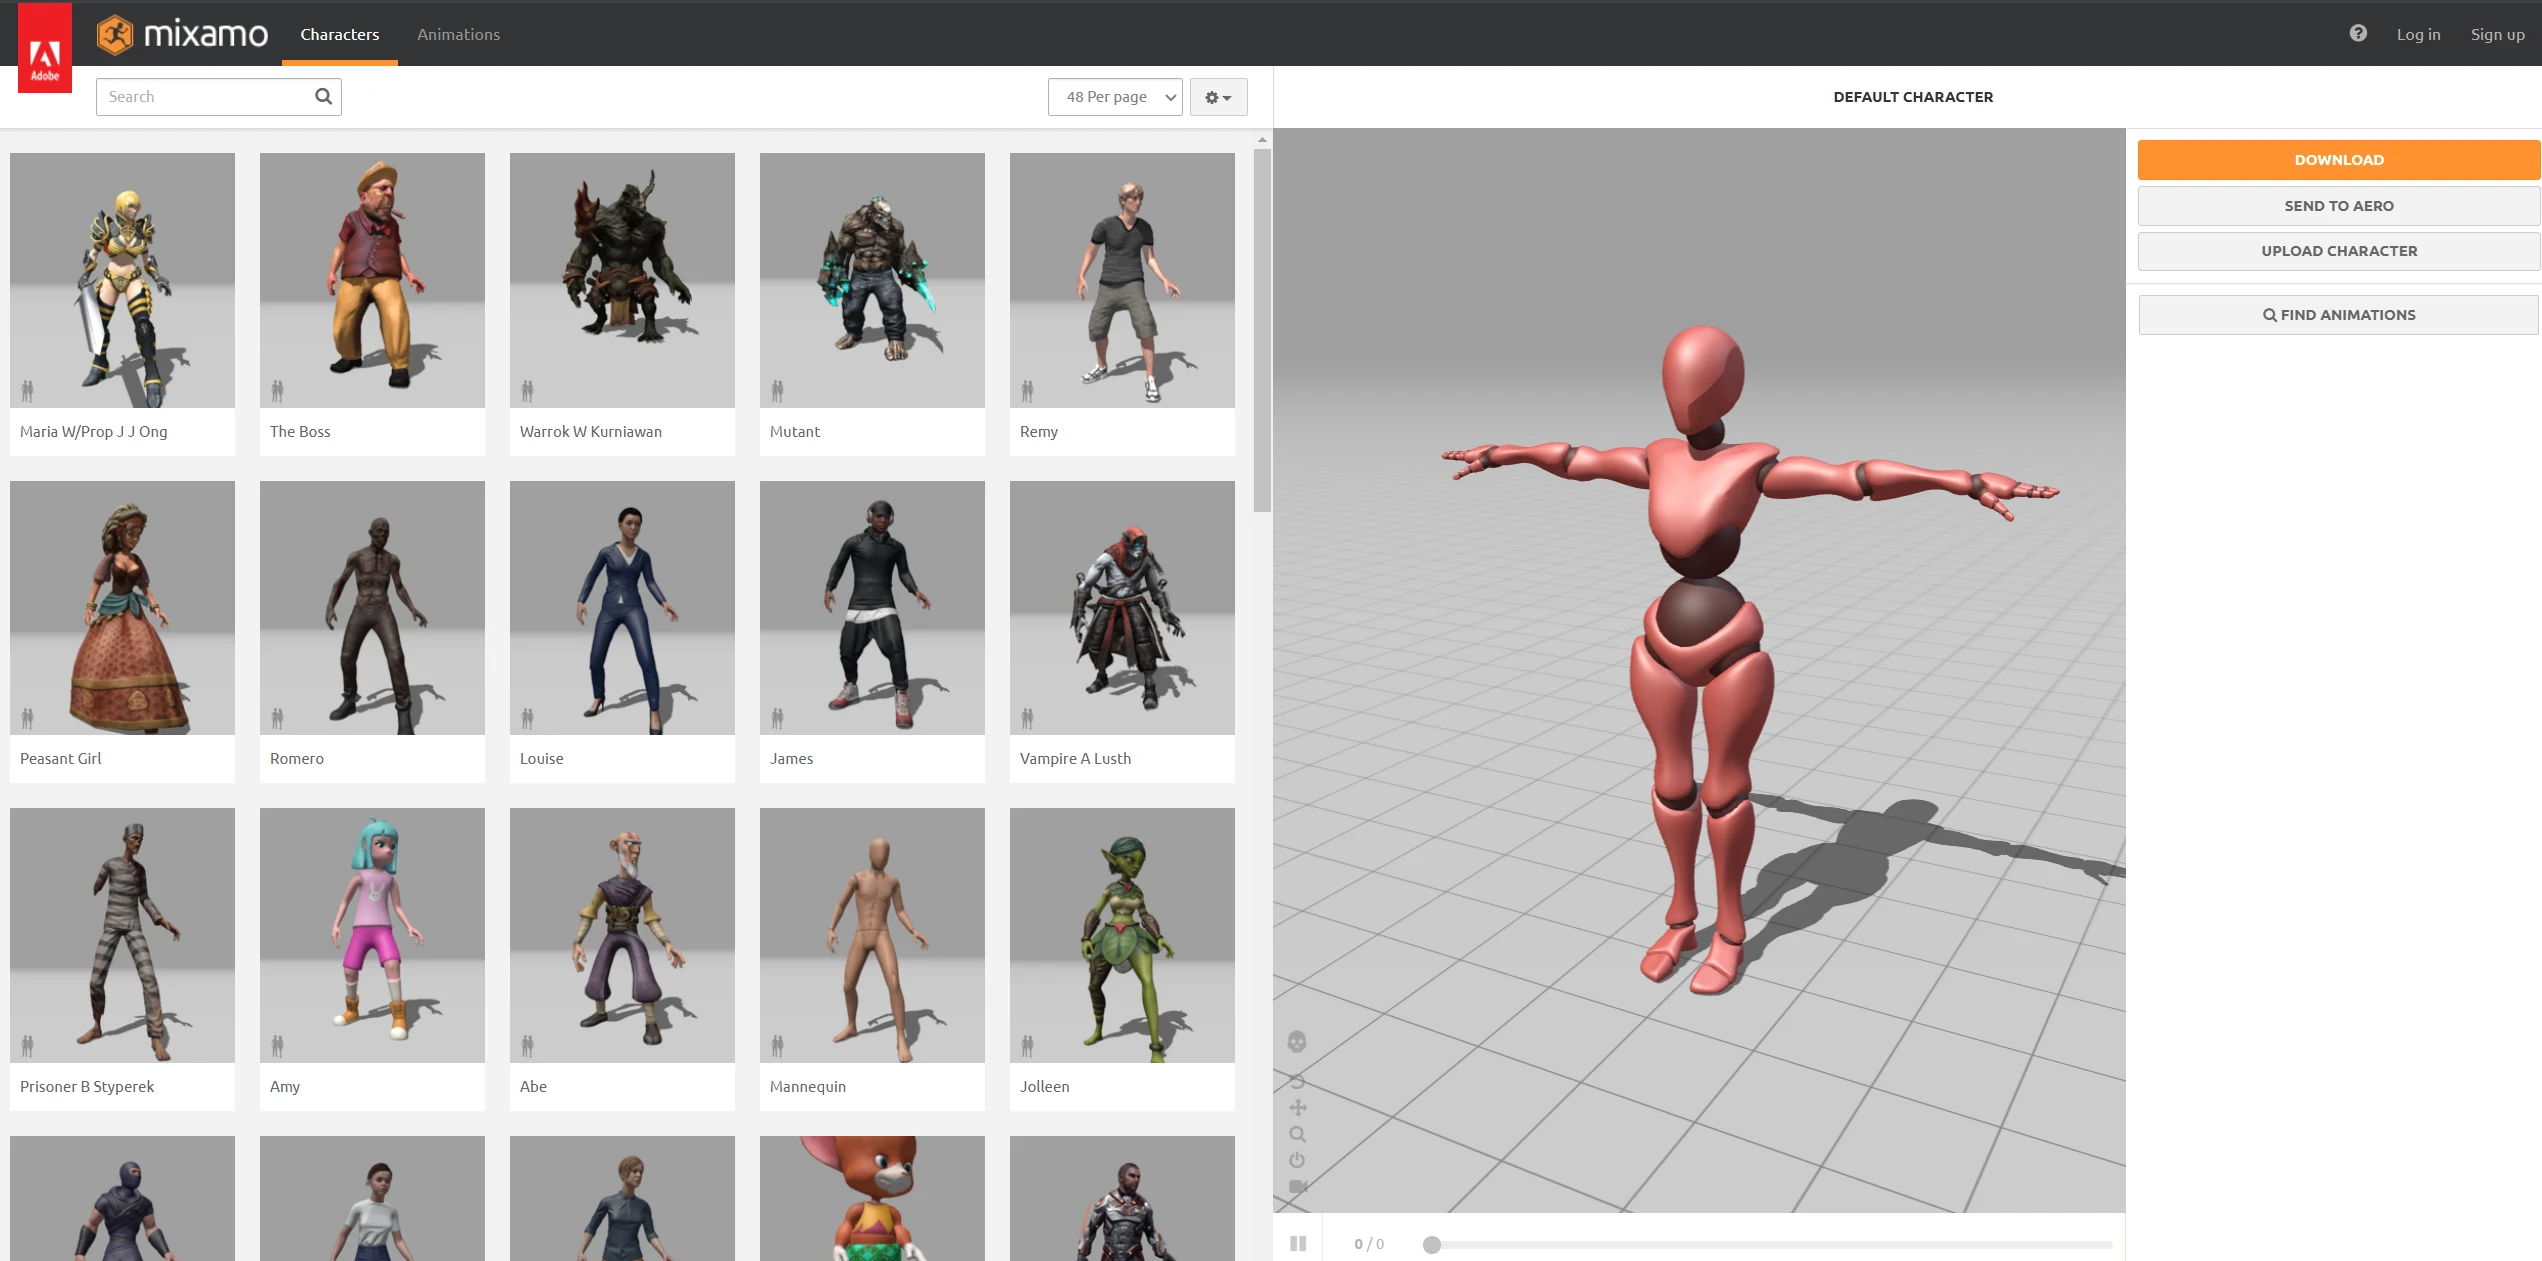Click the Upload Character button
Viewport: 2542px width, 1261px height.
(x=2338, y=251)
